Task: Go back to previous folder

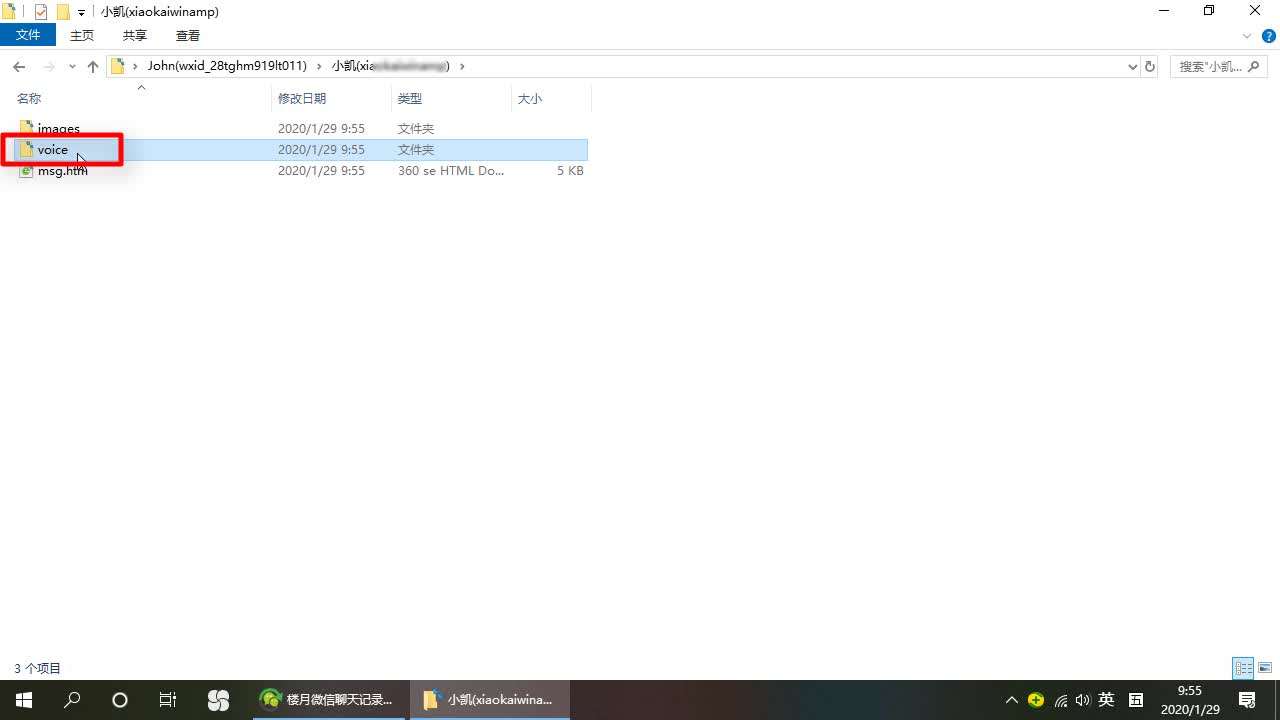Action: [x=19, y=66]
